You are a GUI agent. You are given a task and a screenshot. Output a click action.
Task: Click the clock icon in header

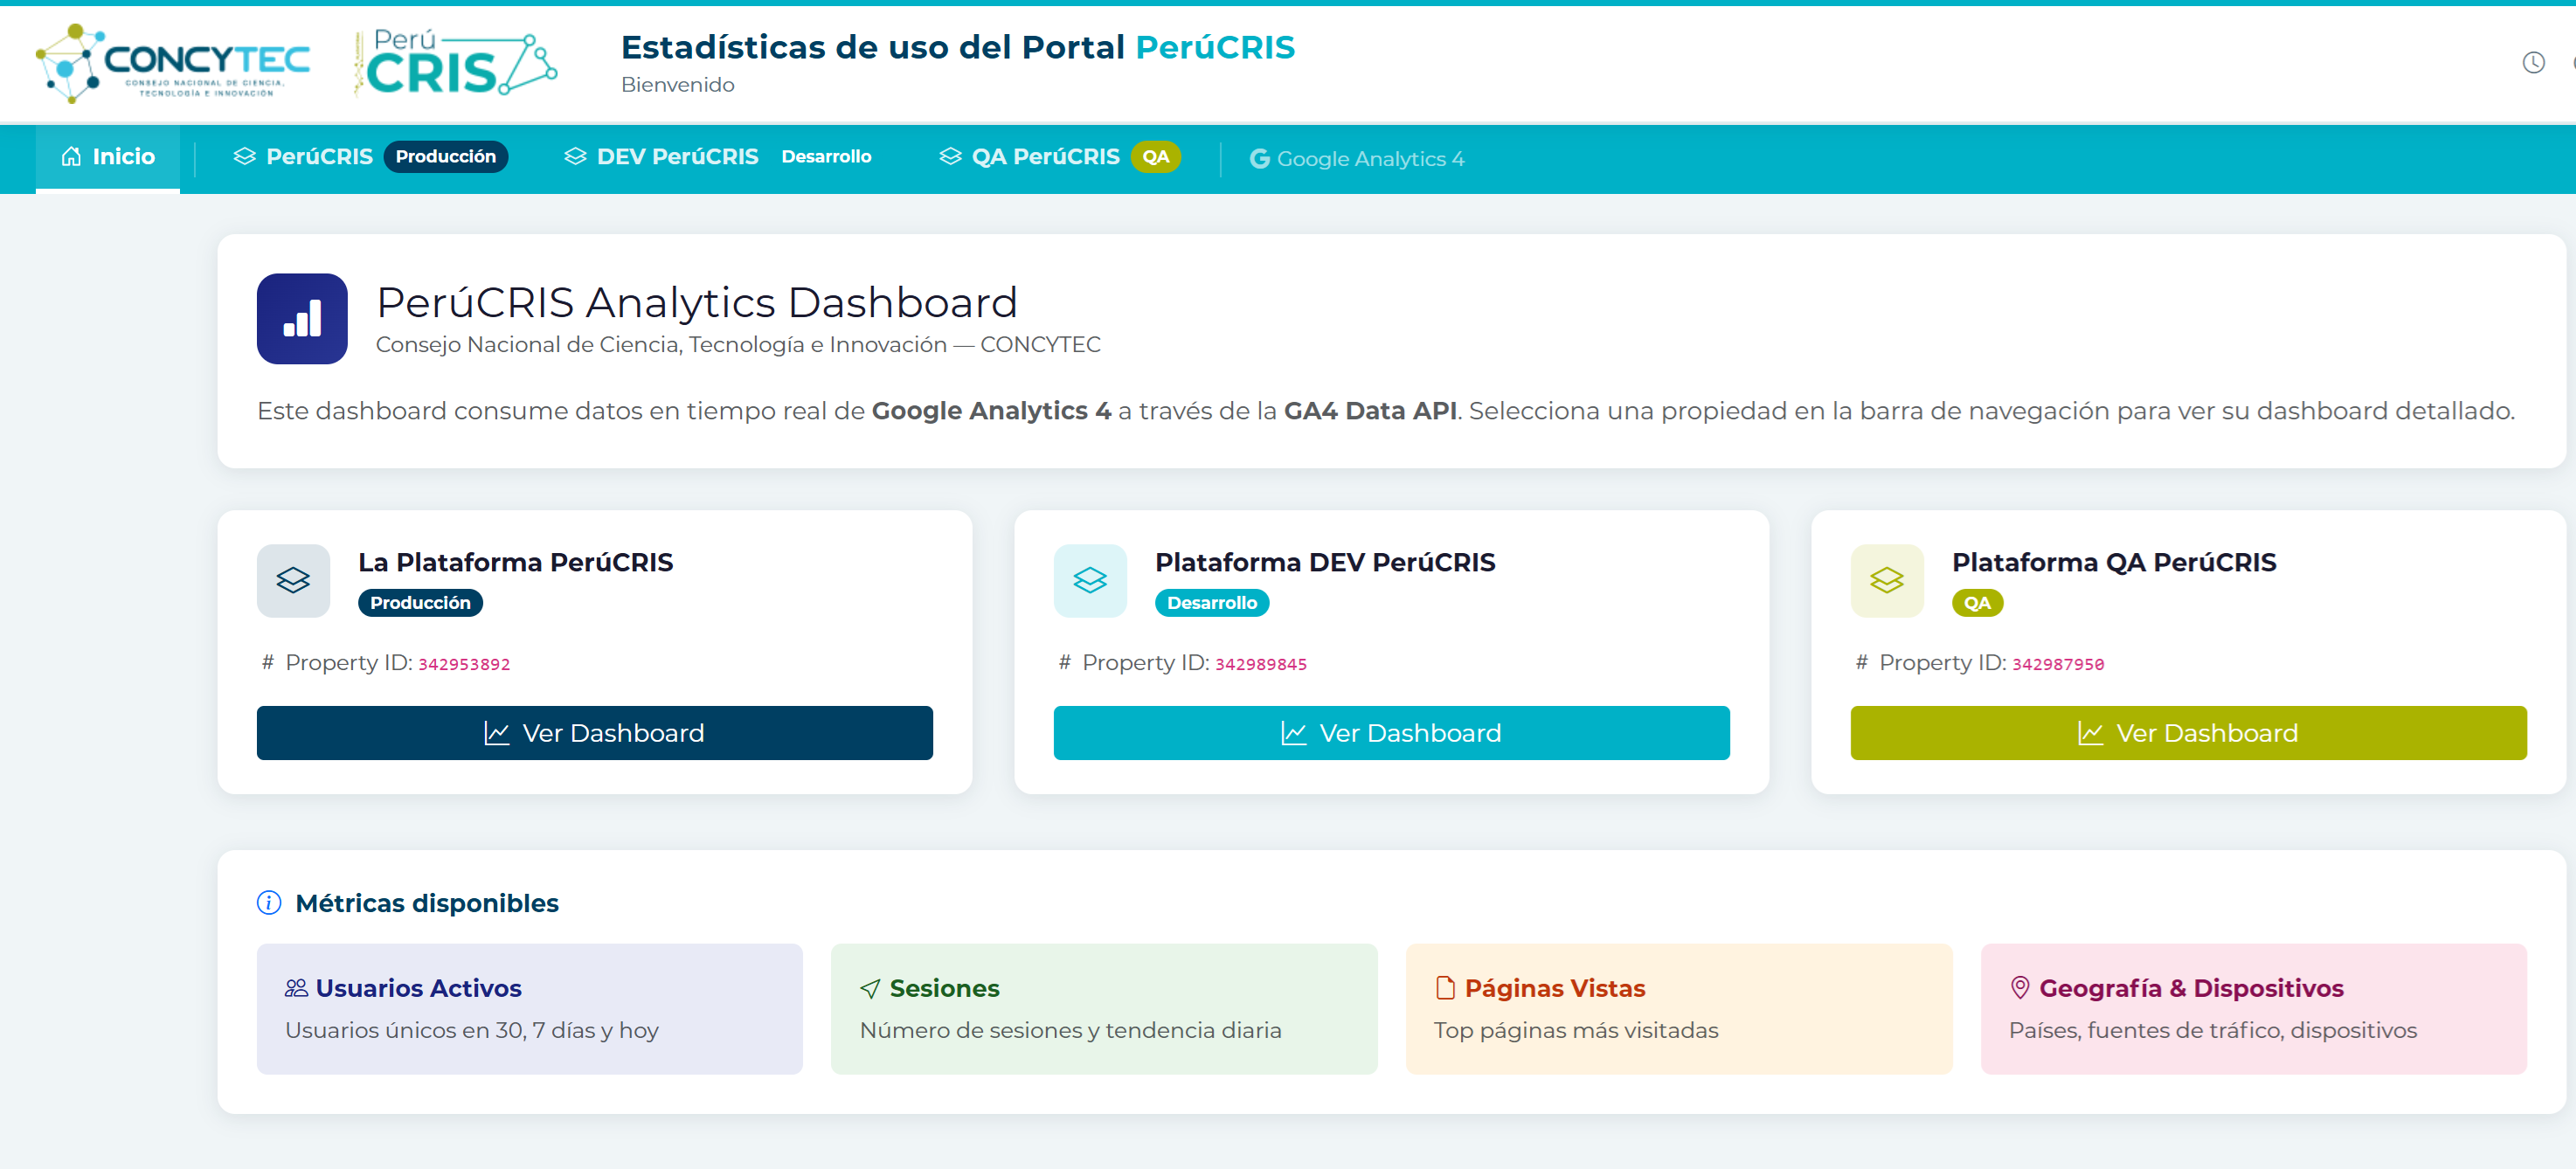[2533, 63]
